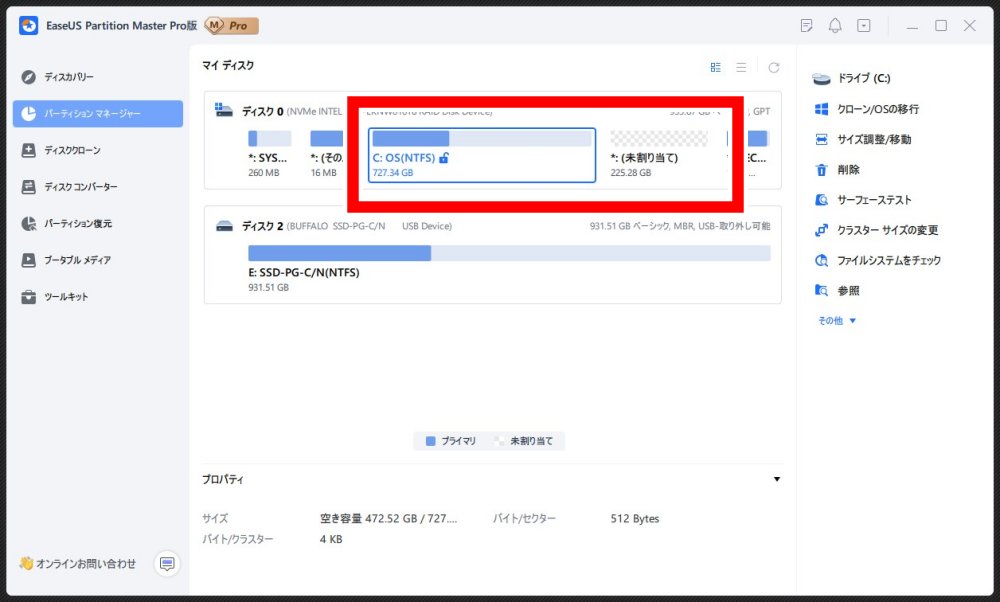Click the プライマリ legend color swatch
The width and height of the screenshot is (1000, 602).
click(430, 441)
